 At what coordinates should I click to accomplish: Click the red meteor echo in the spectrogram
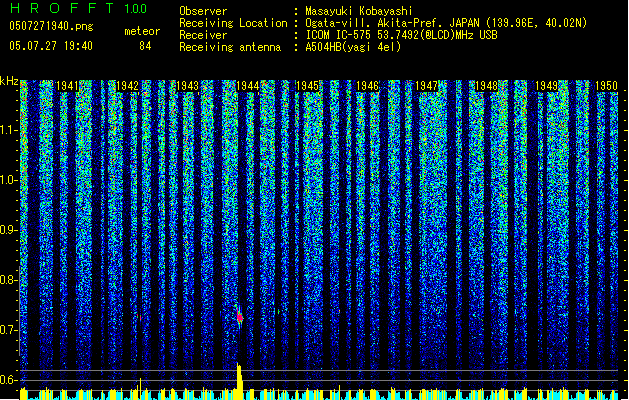click(239, 318)
